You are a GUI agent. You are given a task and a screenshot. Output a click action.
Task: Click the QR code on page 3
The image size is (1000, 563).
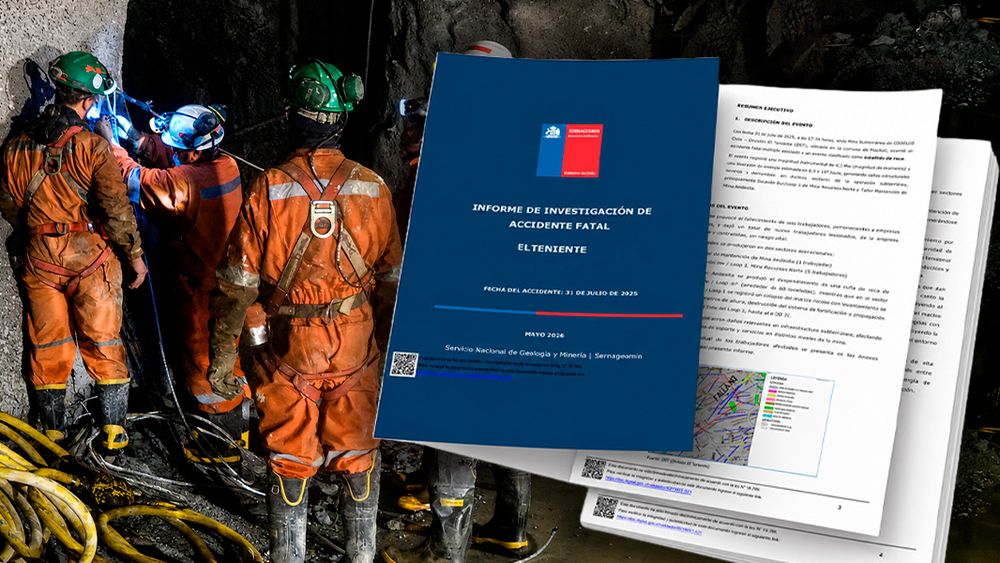click(x=593, y=469)
